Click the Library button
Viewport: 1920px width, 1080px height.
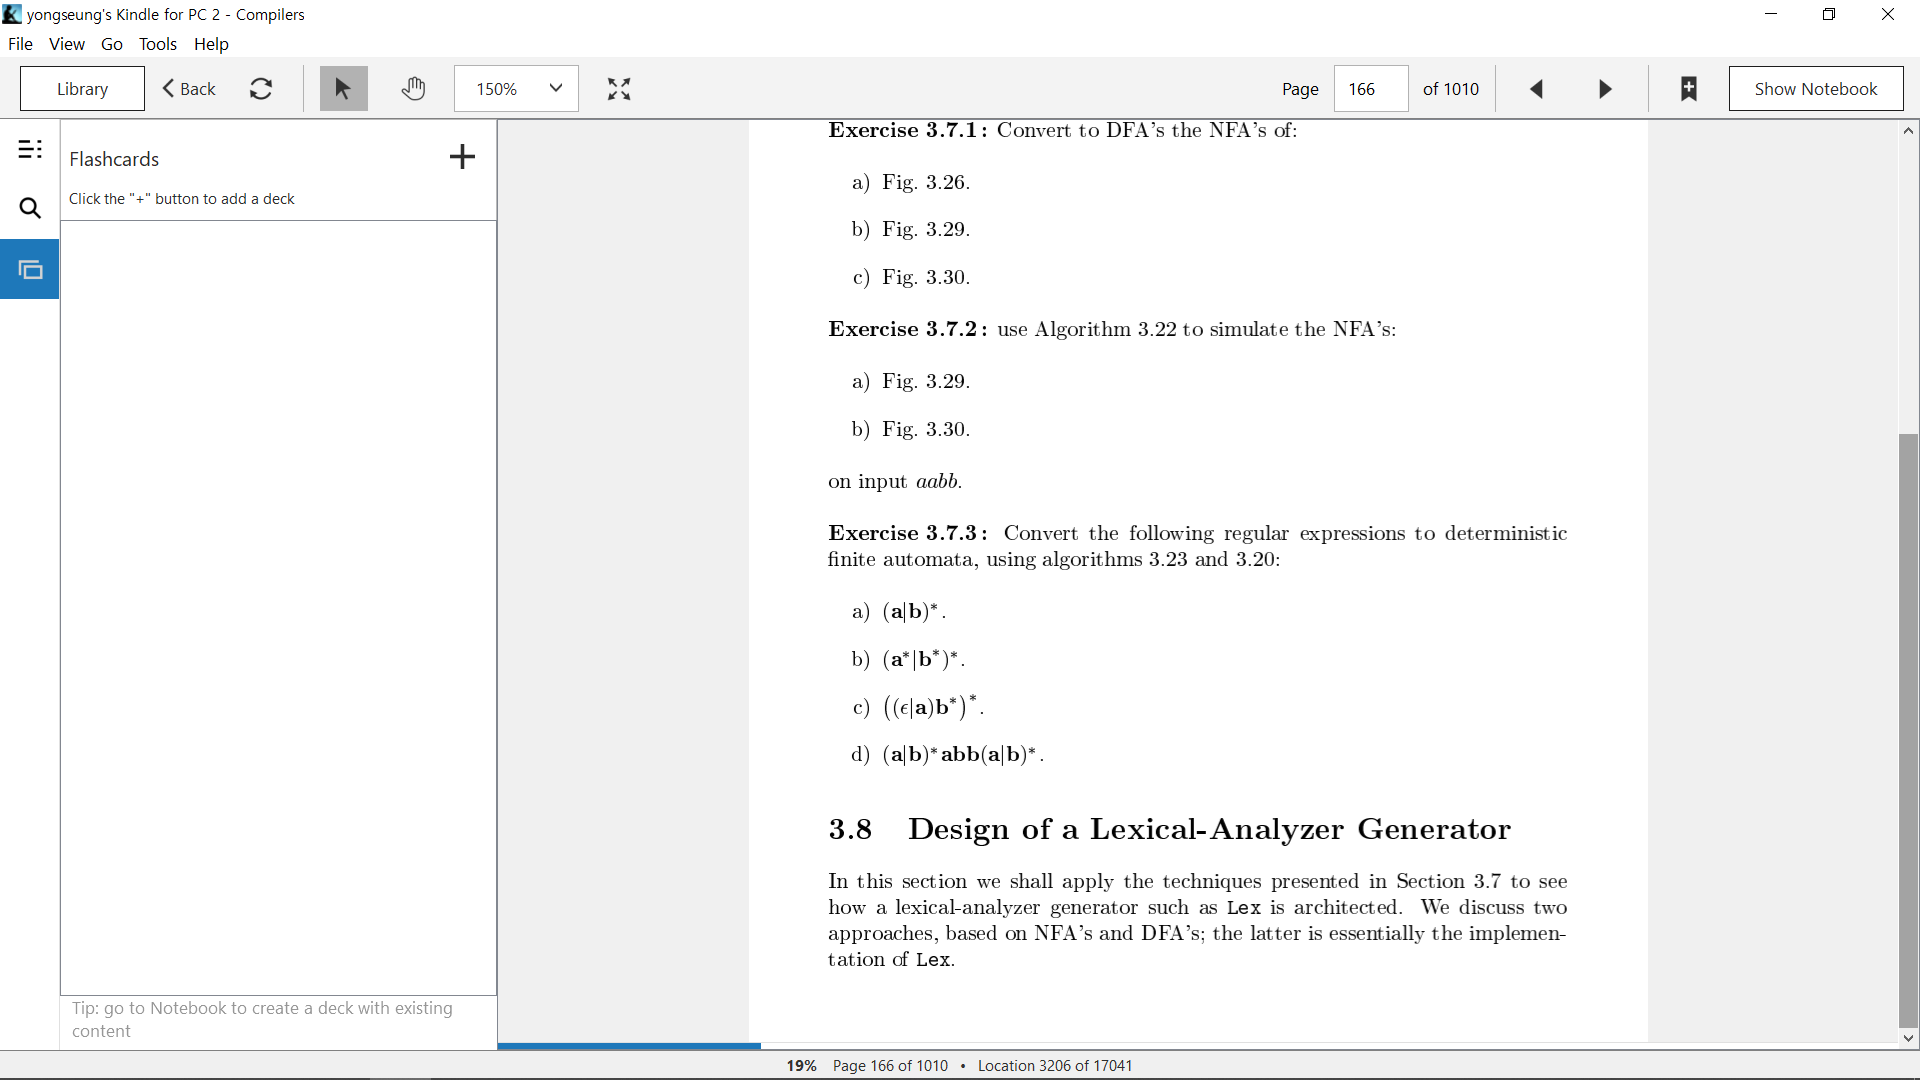tap(82, 89)
